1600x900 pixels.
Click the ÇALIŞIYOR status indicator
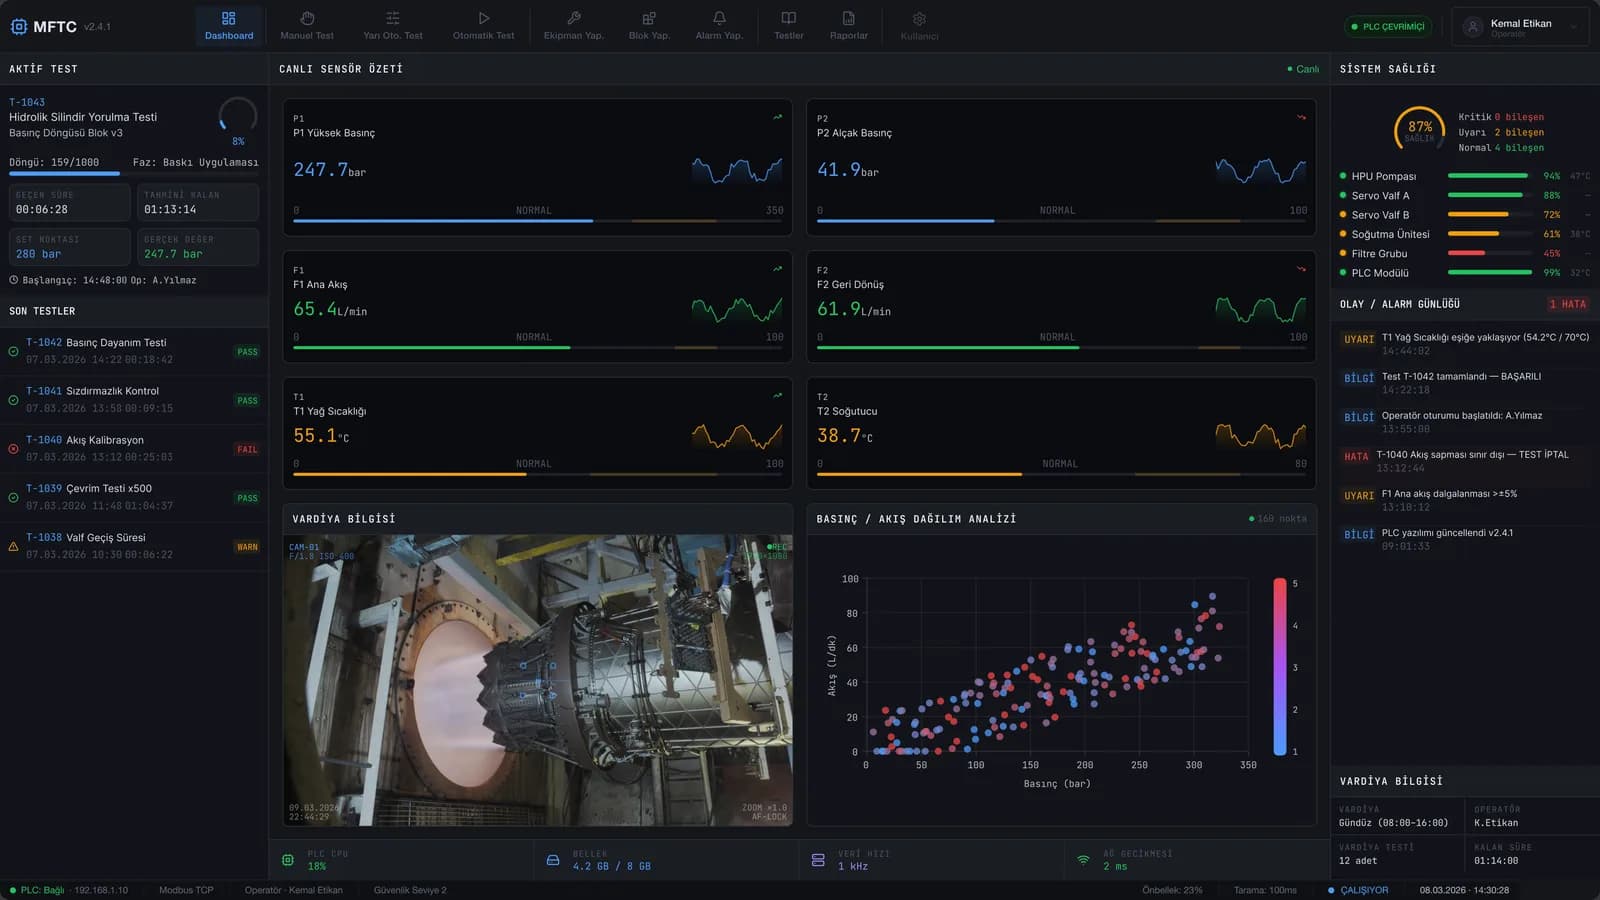pos(1358,890)
